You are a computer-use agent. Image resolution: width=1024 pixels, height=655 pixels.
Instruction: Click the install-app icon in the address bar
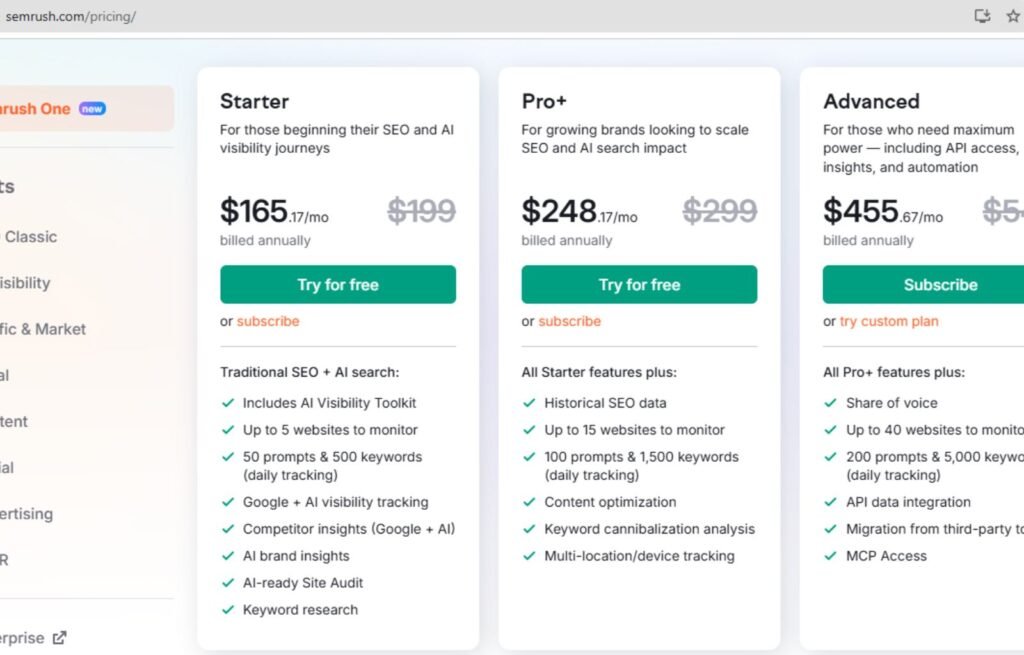pos(981,16)
